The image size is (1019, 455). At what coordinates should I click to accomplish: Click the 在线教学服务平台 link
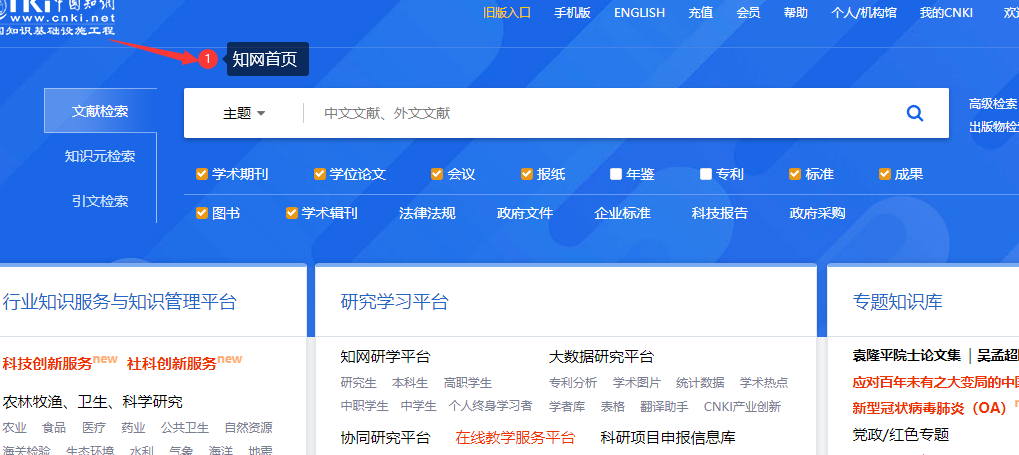pyautogui.click(x=515, y=437)
